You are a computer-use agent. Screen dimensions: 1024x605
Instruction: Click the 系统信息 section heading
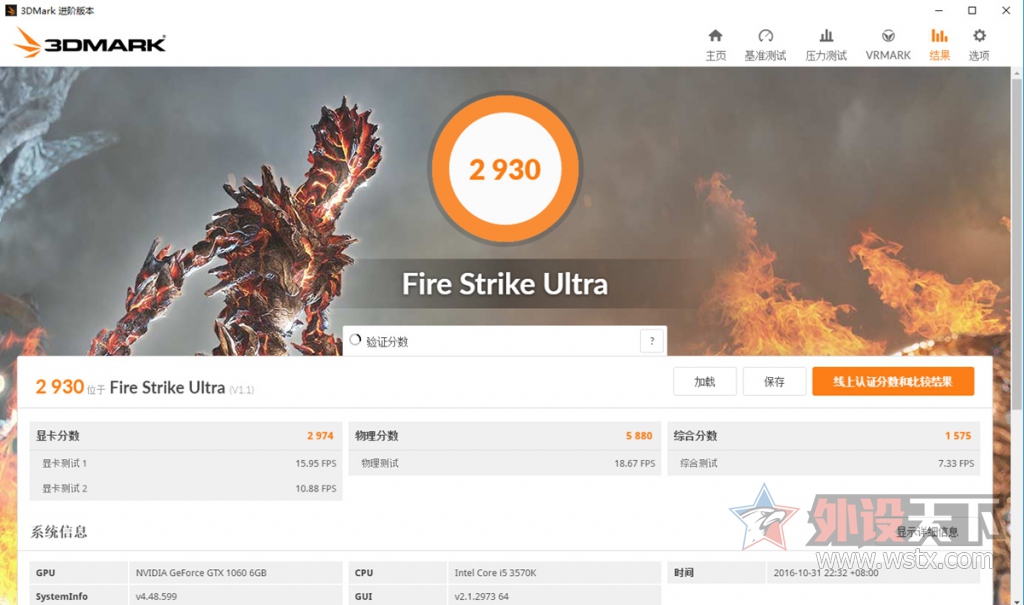point(59,532)
